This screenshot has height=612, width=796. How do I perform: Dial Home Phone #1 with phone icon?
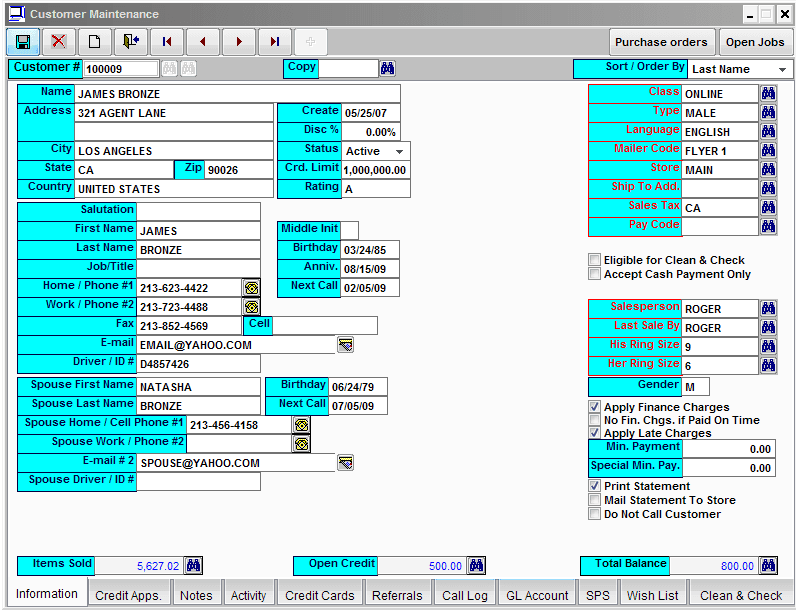(251, 288)
